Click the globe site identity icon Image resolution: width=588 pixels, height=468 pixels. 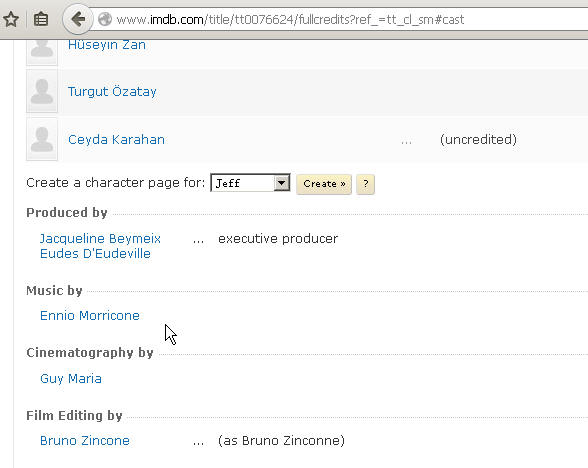point(105,19)
